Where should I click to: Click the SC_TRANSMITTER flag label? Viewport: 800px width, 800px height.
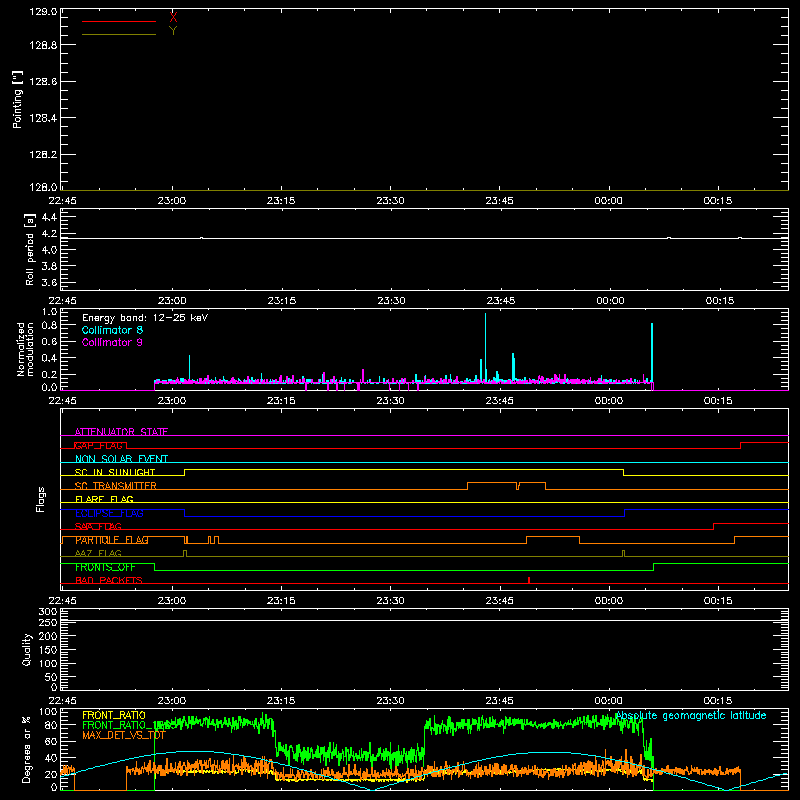click(x=116, y=486)
